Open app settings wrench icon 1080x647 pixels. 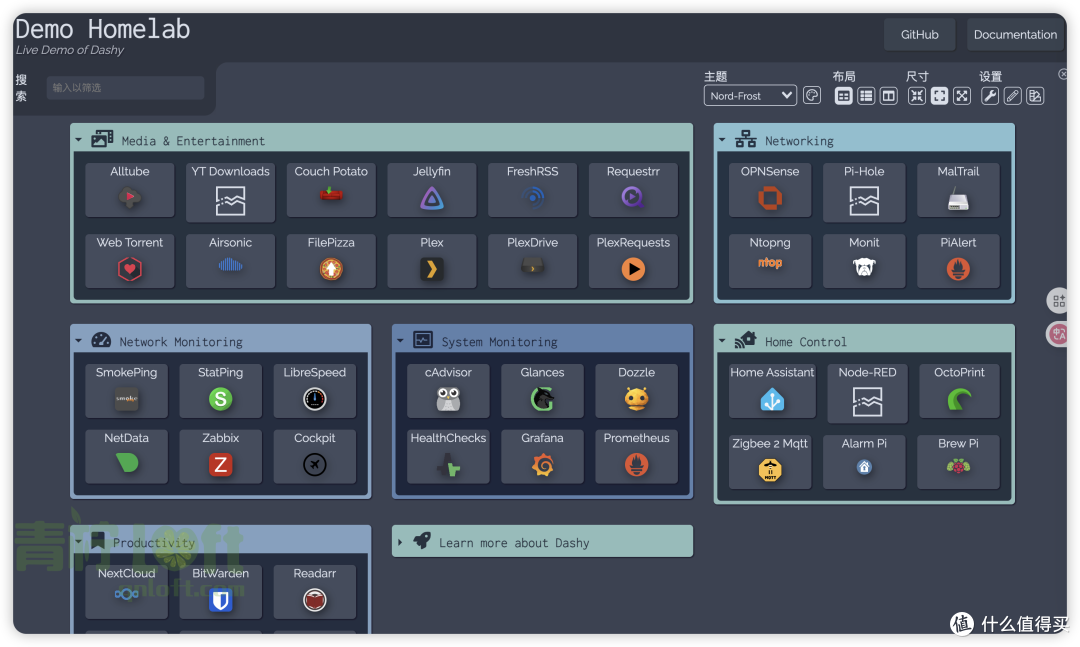coord(990,96)
